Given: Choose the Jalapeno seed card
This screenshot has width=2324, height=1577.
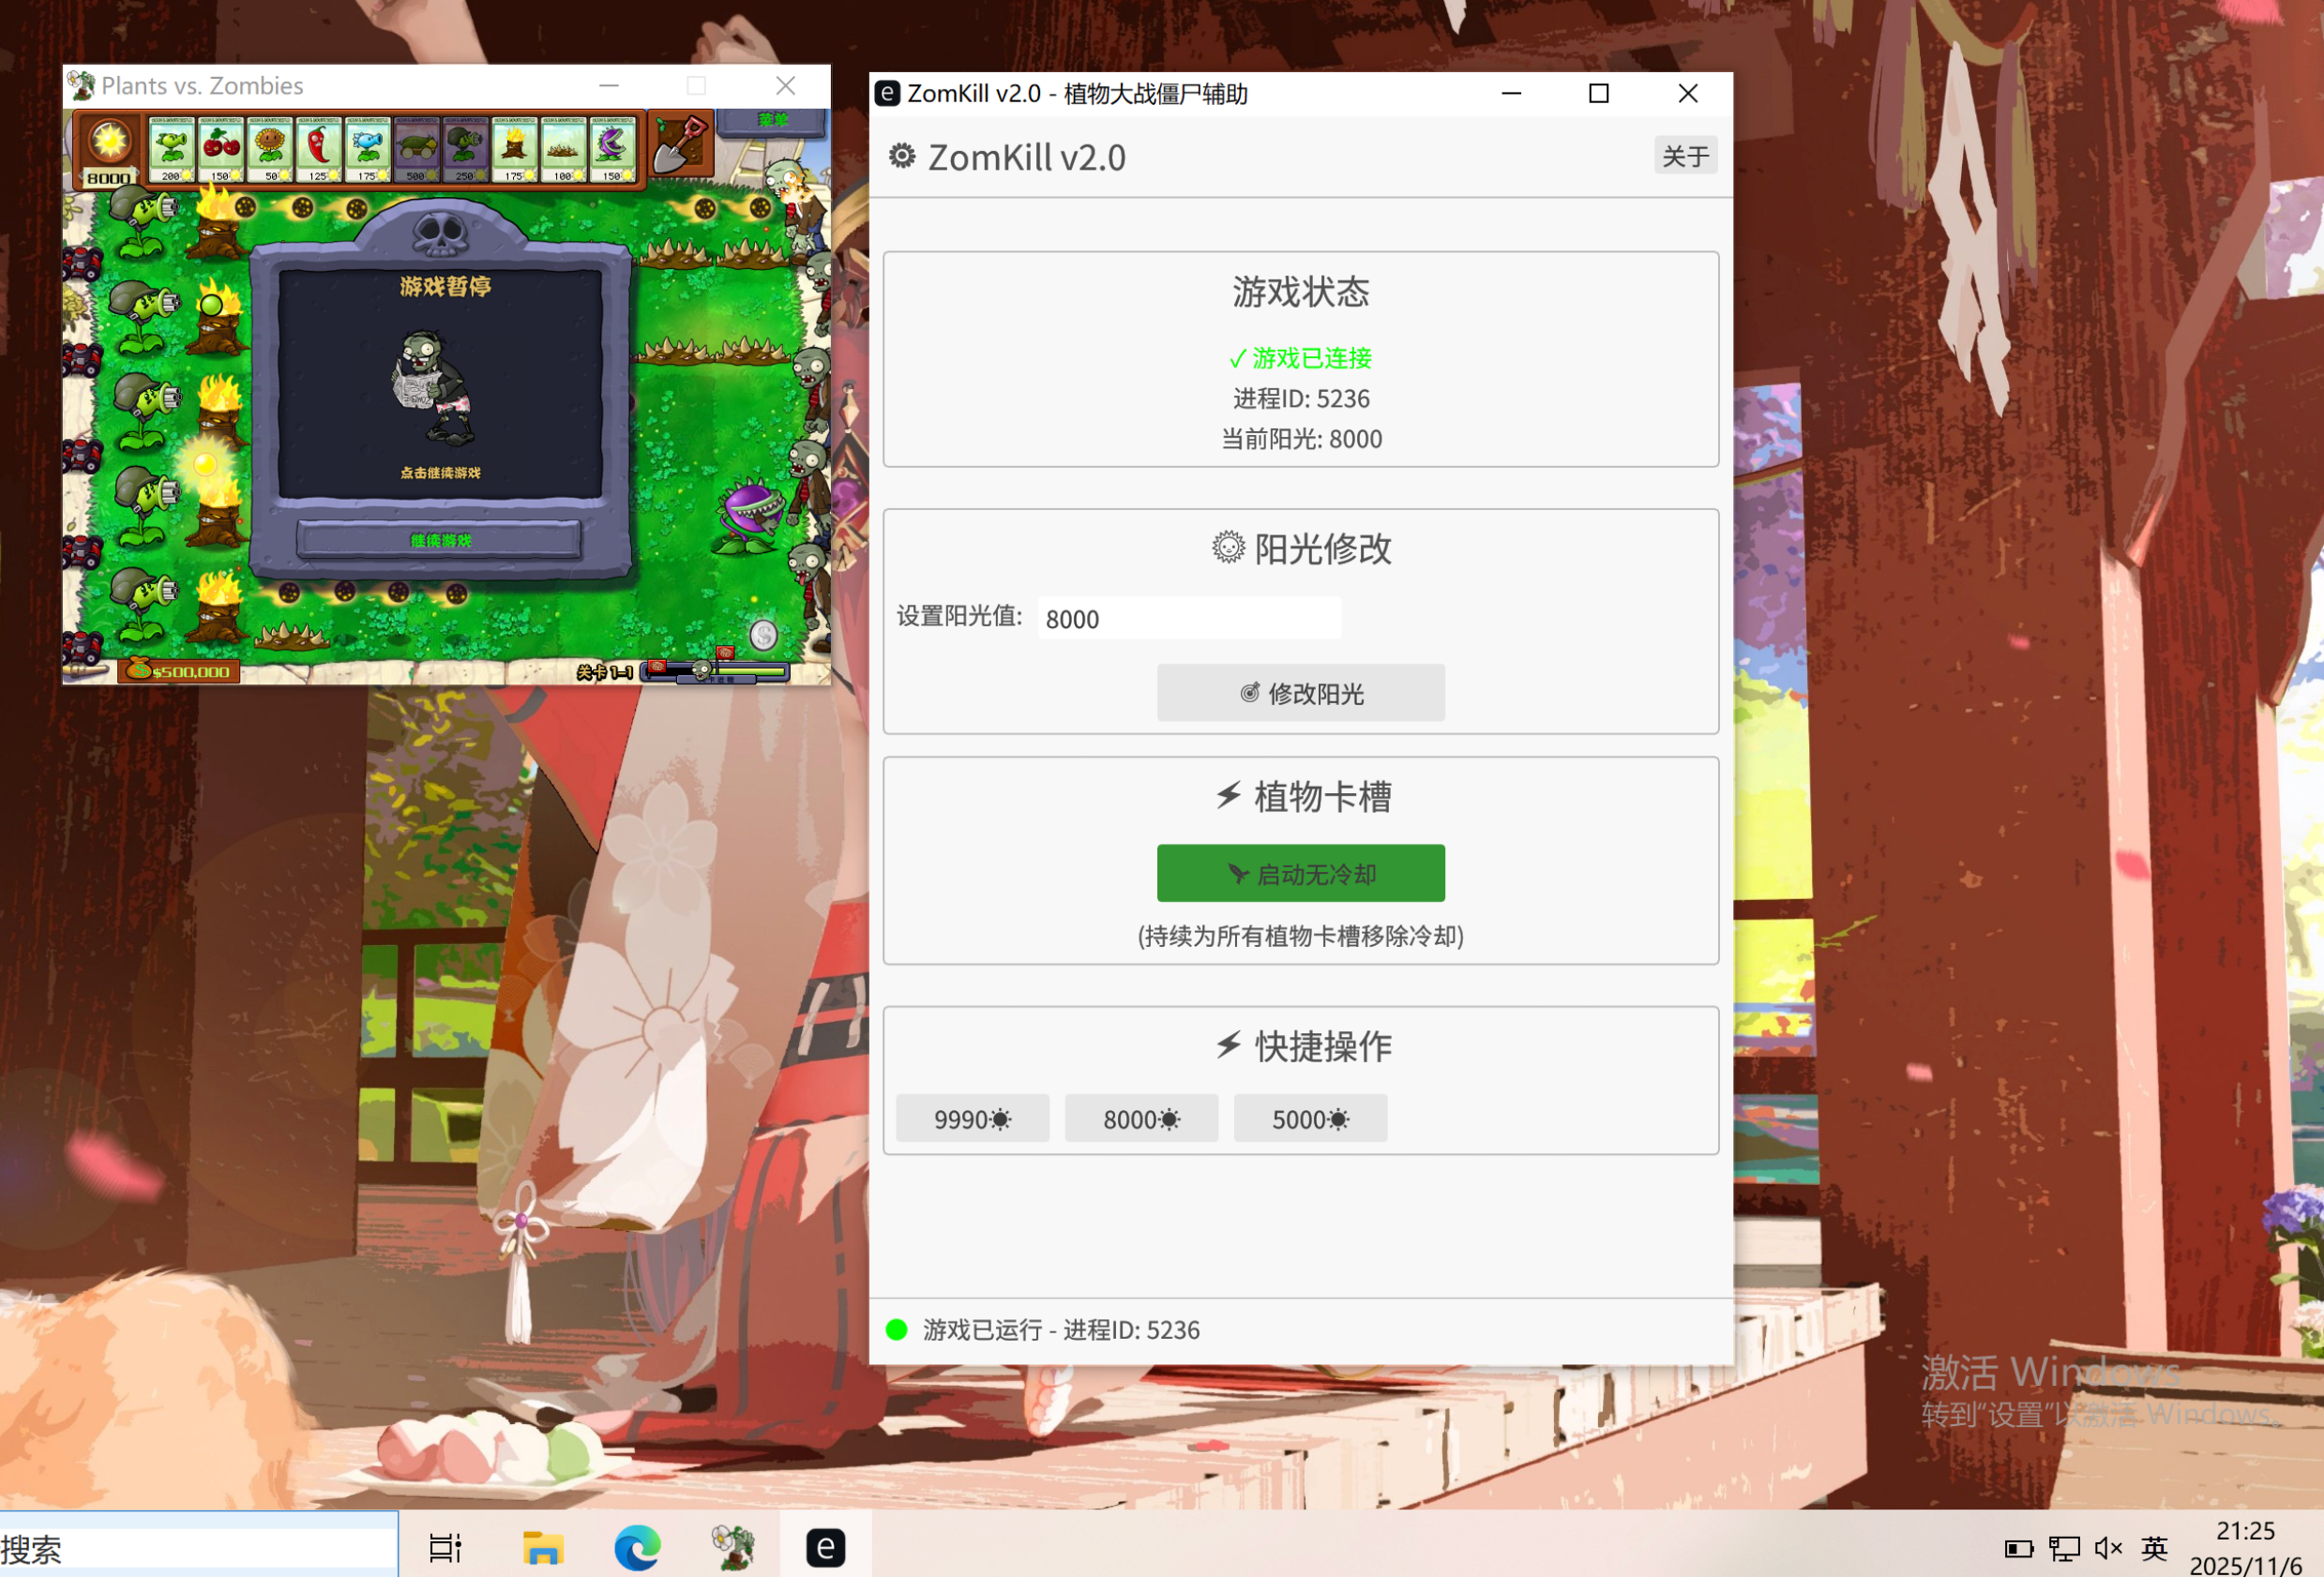Looking at the screenshot, I should coord(318,148).
